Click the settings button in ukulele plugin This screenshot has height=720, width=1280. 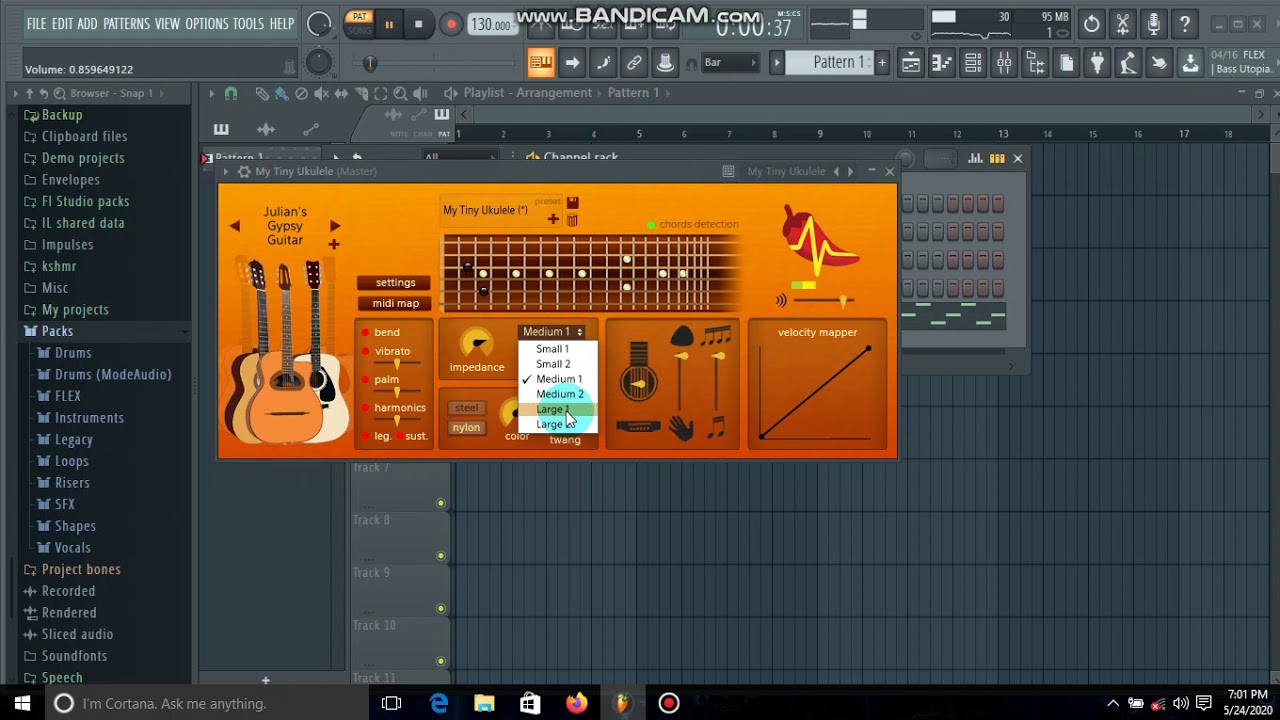[395, 283]
